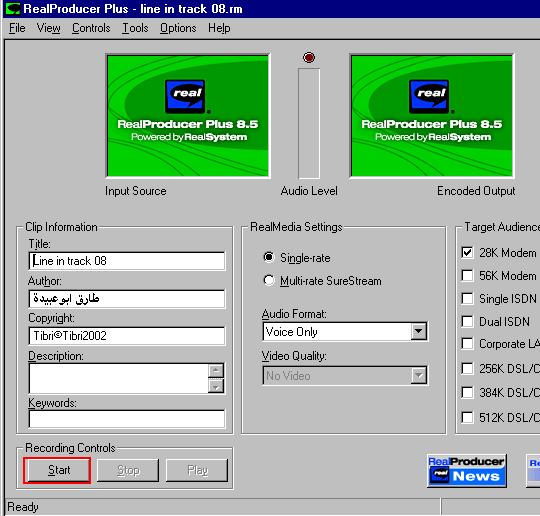Image resolution: width=540 pixels, height=516 pixels.
Task: Open the Options menu
Action: click(x=178, y=28)
